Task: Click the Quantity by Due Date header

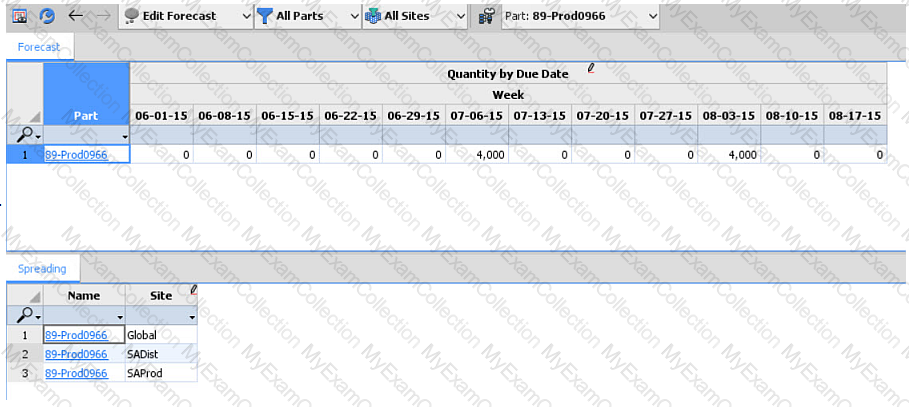Action: coord(508,74)
